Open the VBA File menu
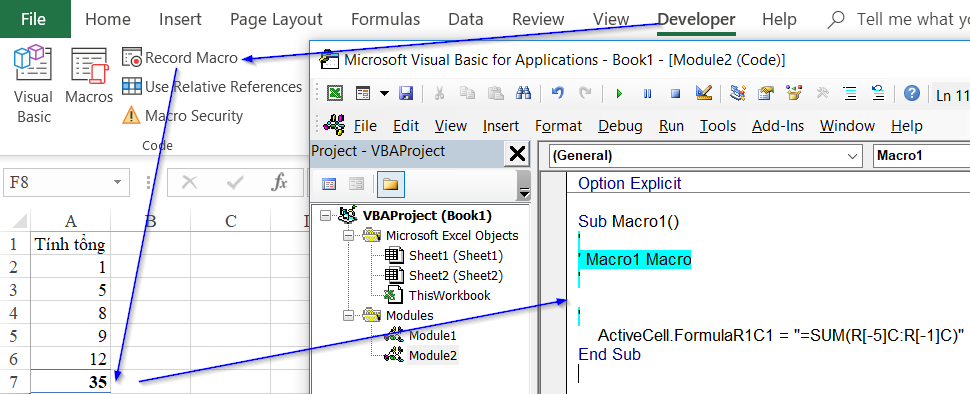This screenshot has height=394, width=970. tap(365, 126)
